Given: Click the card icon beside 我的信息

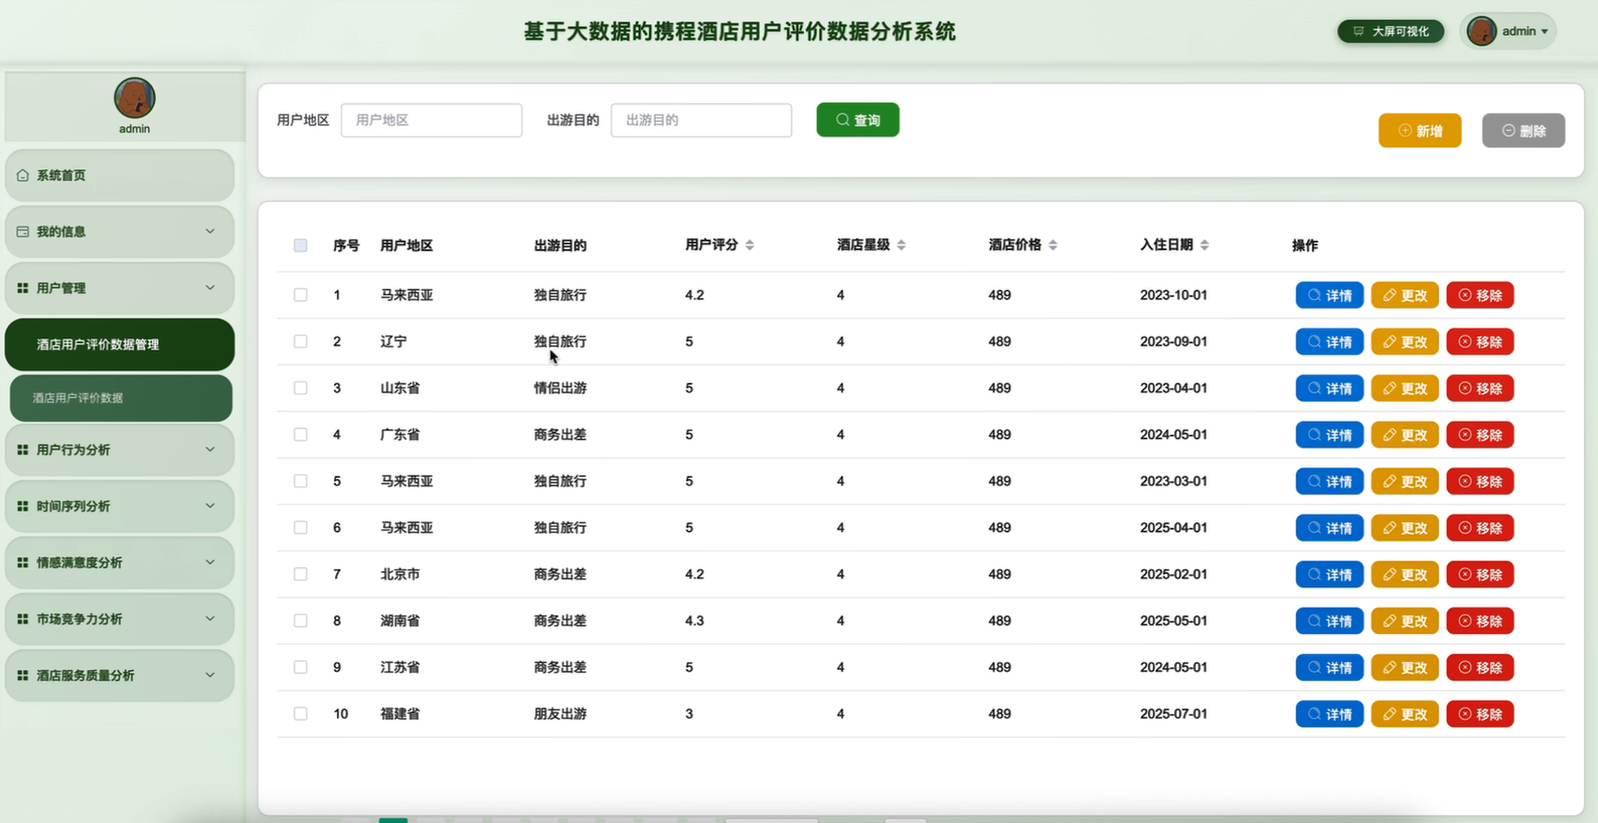Looking at the screenshot, I should pyautogui.click(x=23, y=231).
